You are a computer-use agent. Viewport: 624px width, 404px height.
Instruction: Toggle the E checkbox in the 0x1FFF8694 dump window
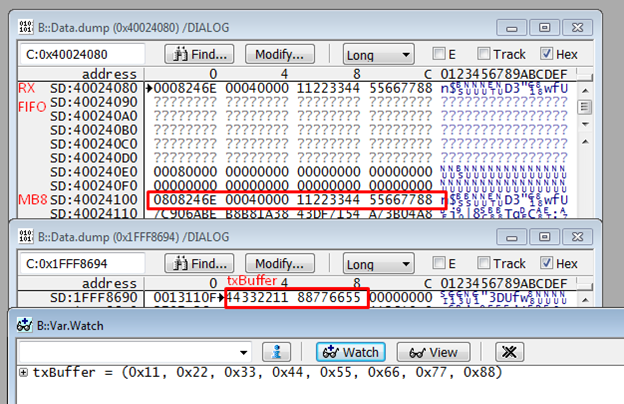(x=439, y=263)
